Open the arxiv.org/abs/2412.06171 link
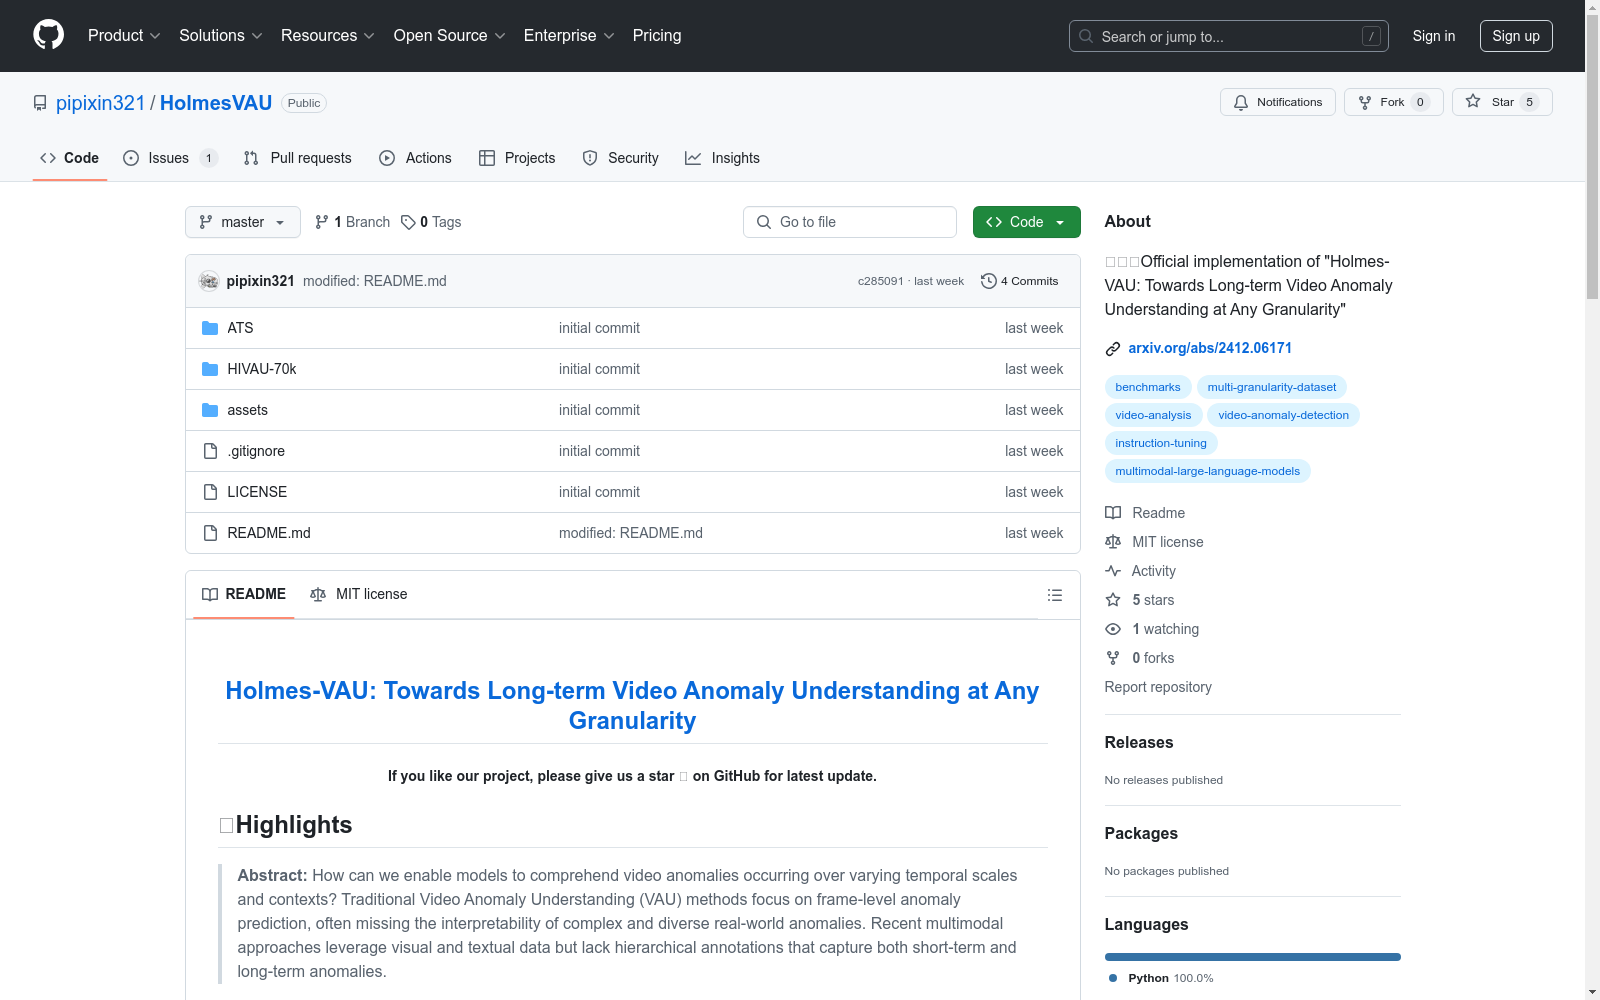 (x=1210, y=348)
